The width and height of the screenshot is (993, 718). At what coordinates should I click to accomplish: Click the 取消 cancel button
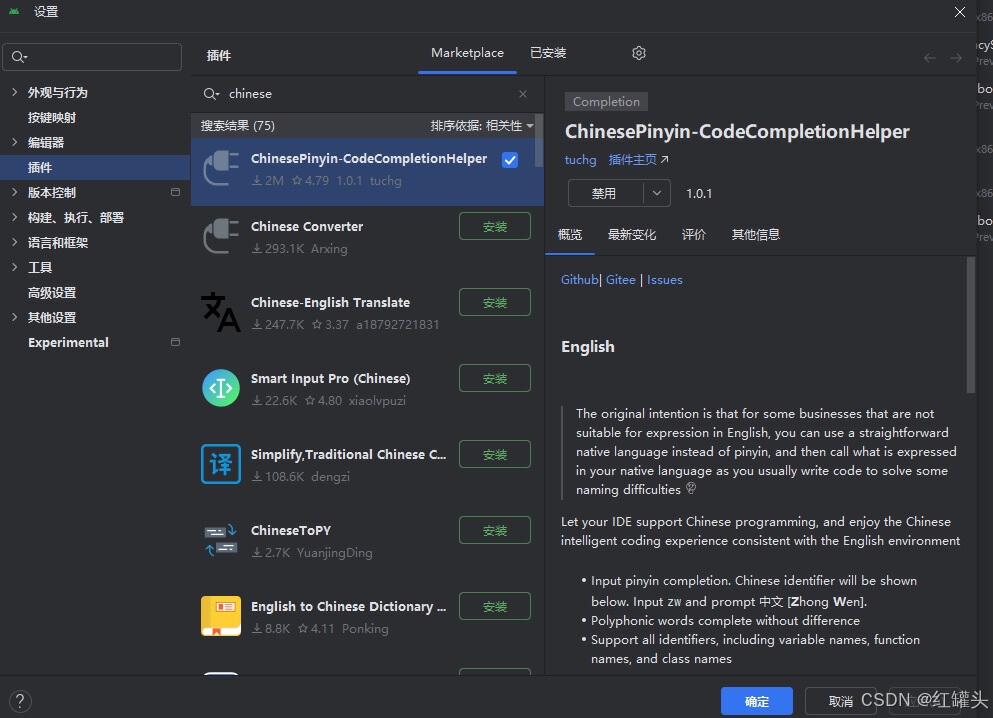tap(840, 701)
